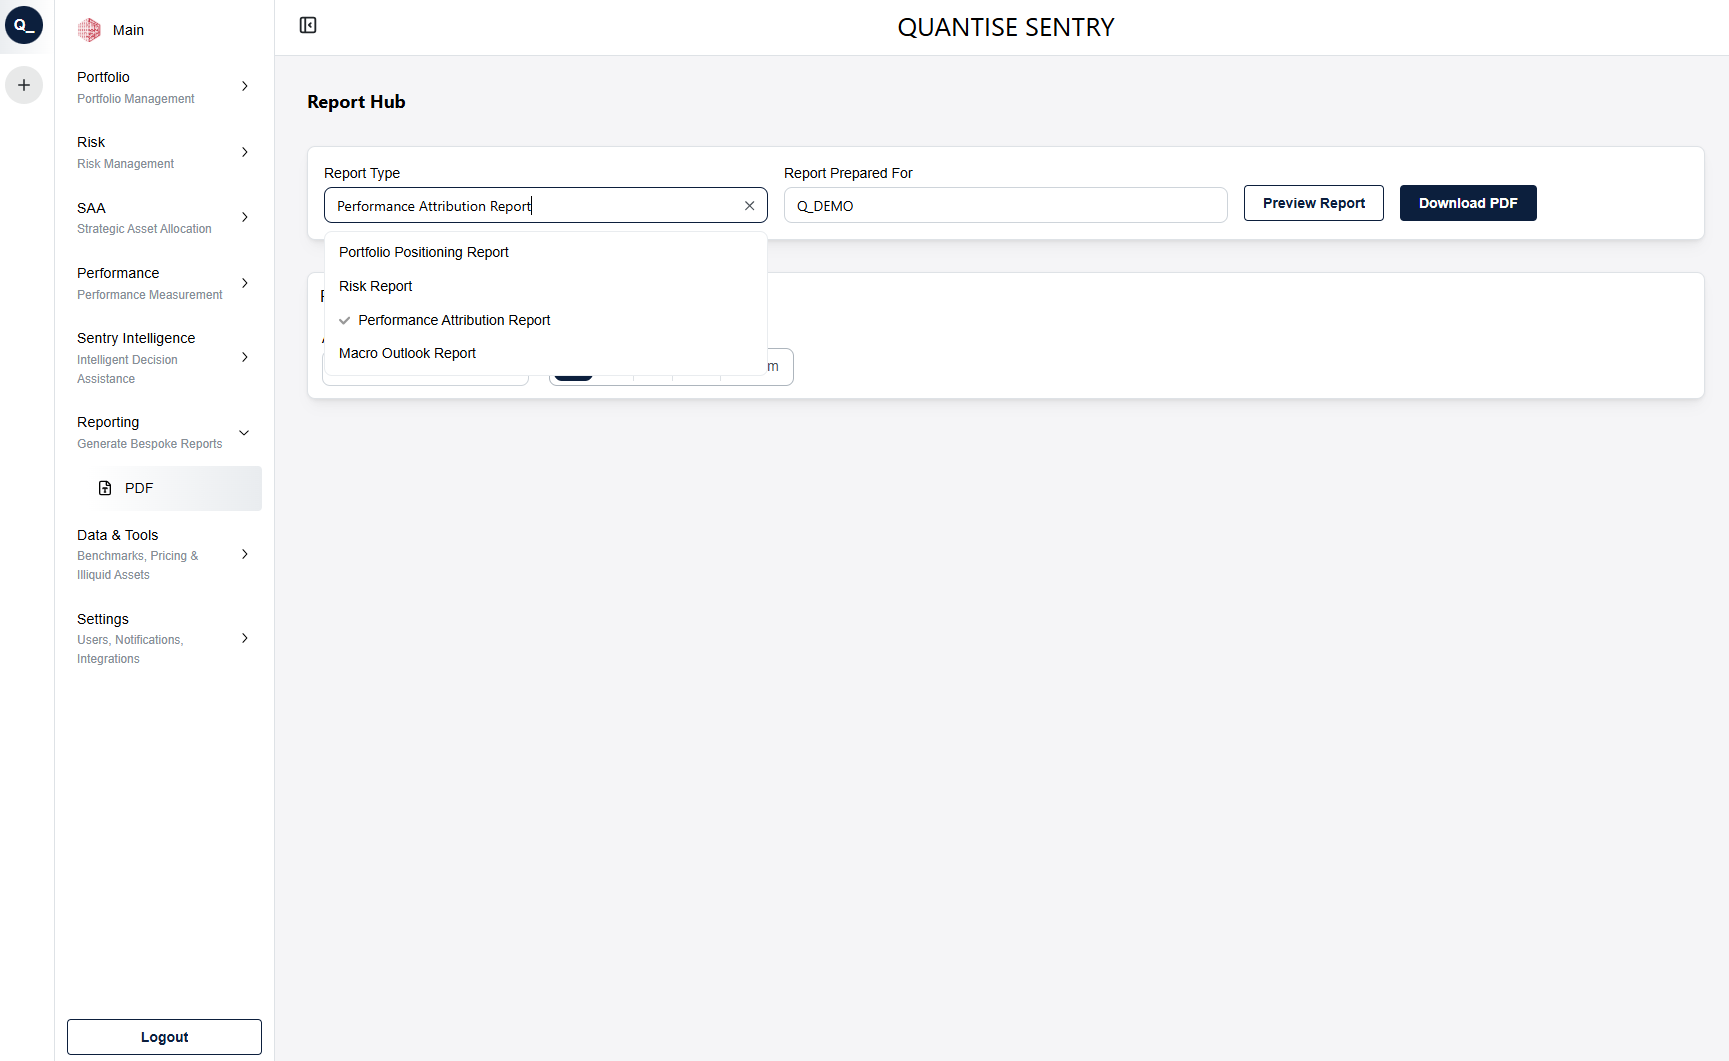Click the Q_ workspace avatar icon
Viewport: 1729px width, 1061px height.
(x=24, y=25)
